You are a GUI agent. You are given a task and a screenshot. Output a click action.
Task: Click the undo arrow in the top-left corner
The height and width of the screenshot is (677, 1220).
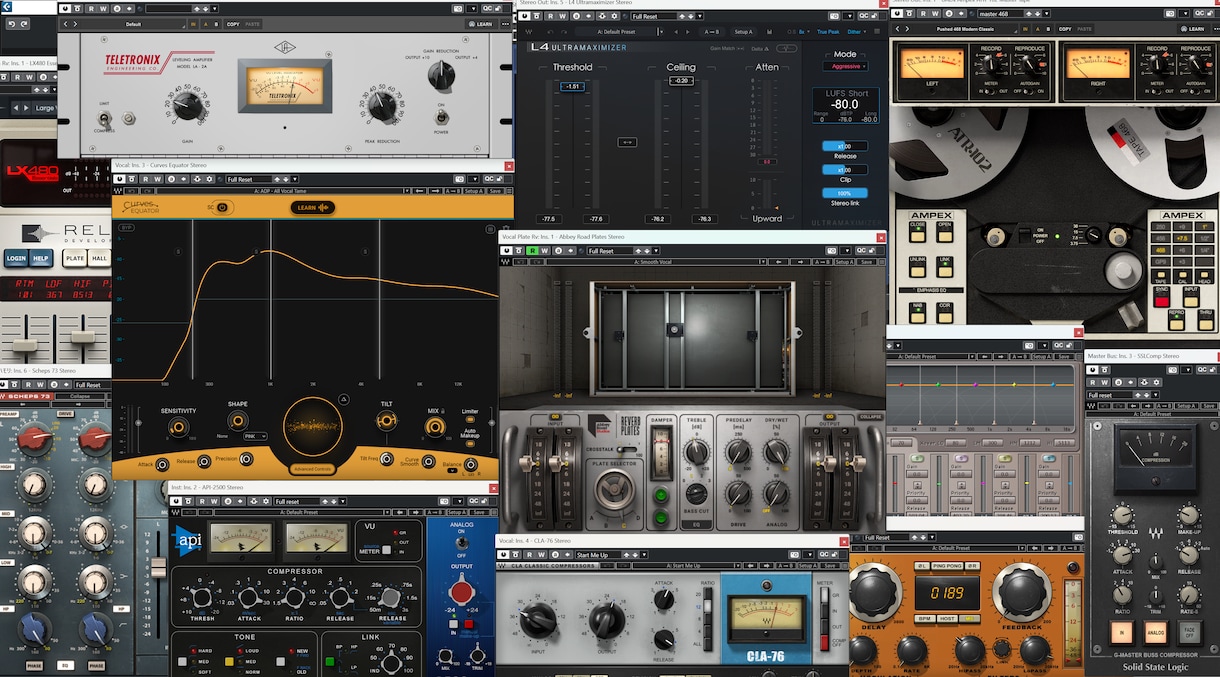(x=11, y=23)
